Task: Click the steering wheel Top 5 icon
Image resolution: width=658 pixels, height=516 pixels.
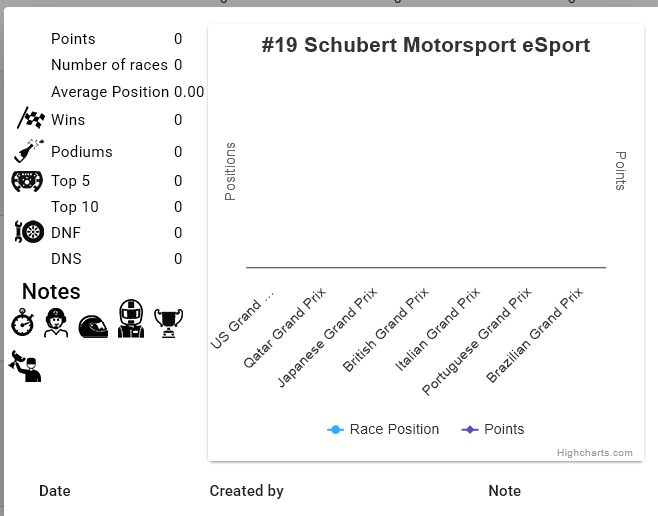Action: point(27,181)
